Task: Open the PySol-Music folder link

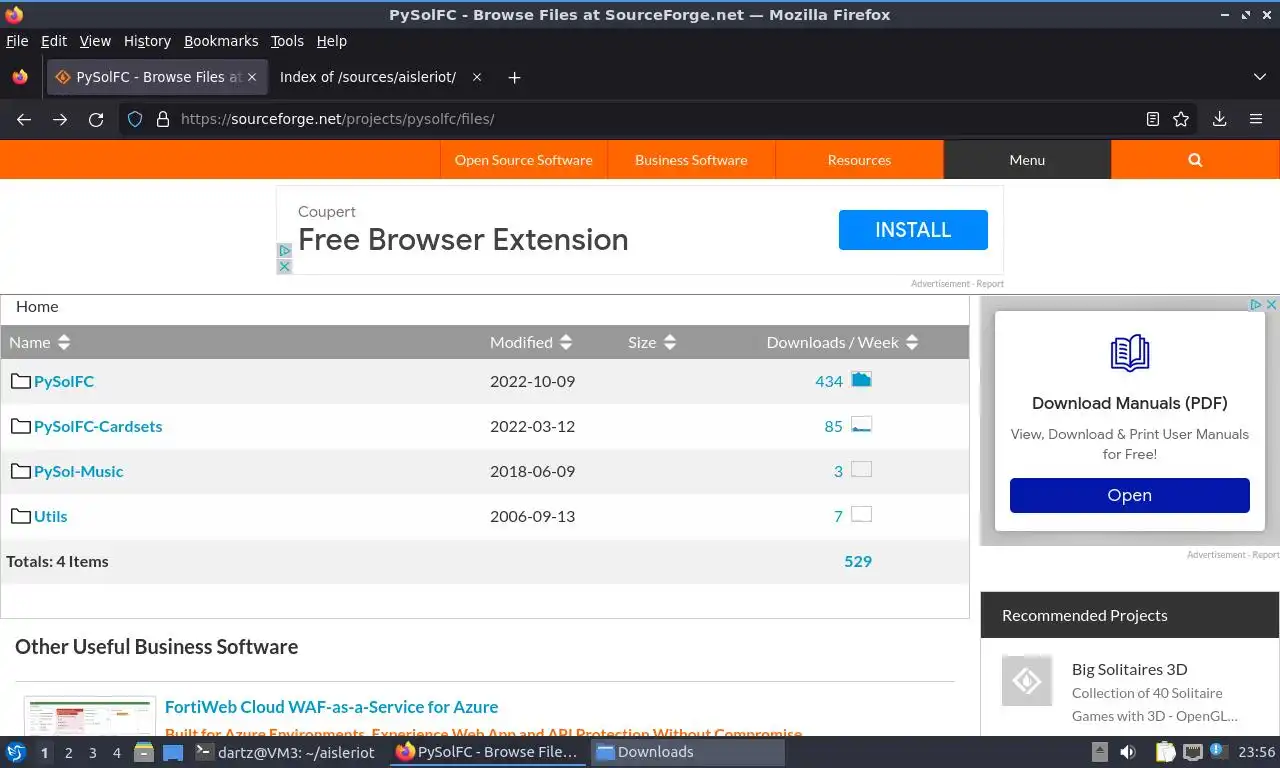Action: tap(79, 471)
